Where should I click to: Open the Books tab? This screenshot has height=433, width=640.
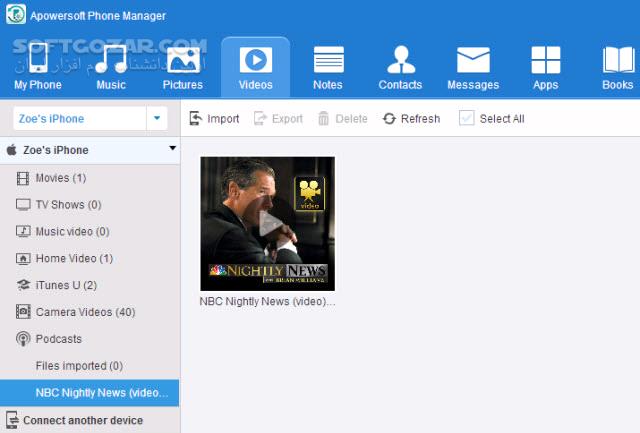(x=618, y=67)
